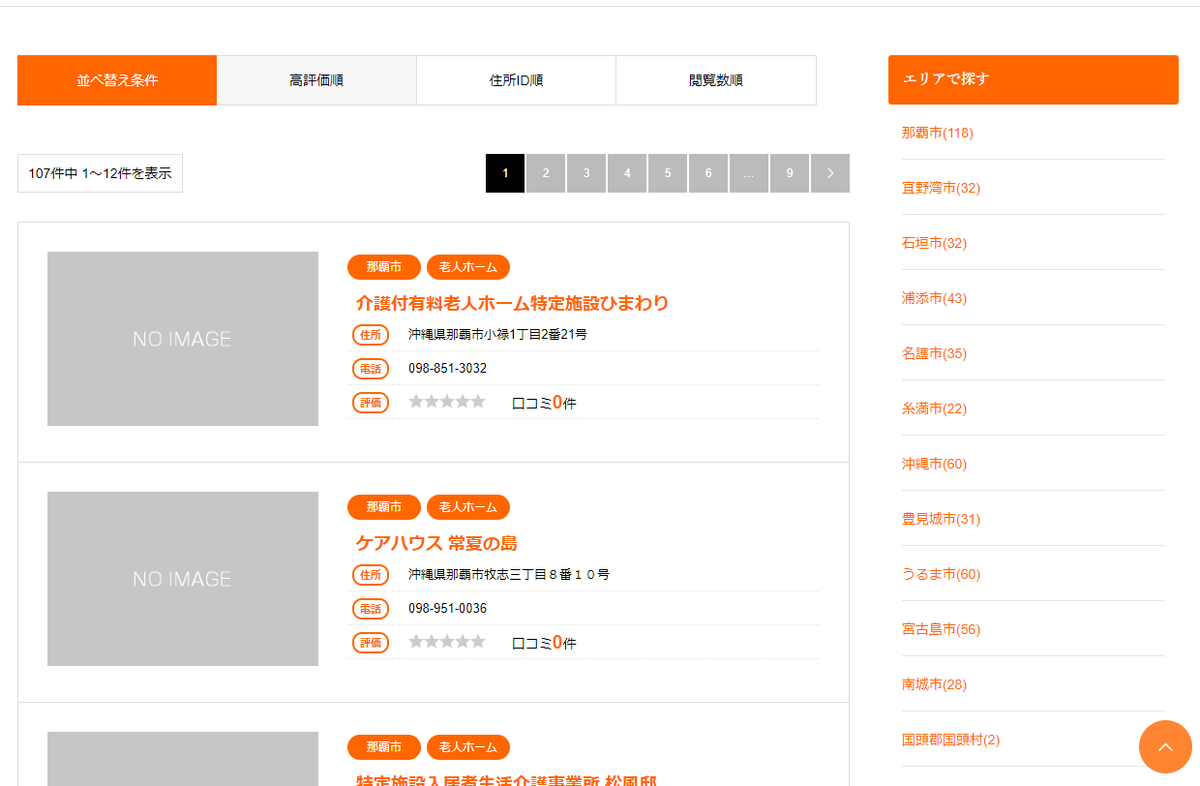Click the next page arrow
This screenshot has height=786, width=1200.
pyautogui.click(x=830, y=173)
